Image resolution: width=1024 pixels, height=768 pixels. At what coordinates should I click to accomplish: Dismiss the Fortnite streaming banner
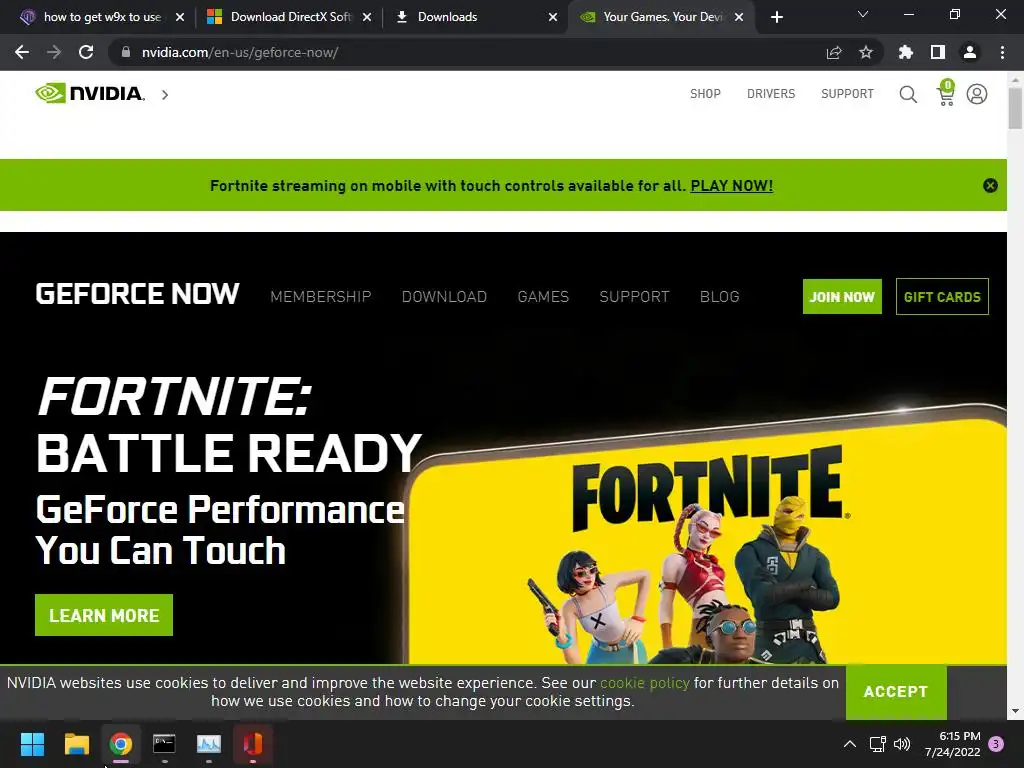(990, 185)
